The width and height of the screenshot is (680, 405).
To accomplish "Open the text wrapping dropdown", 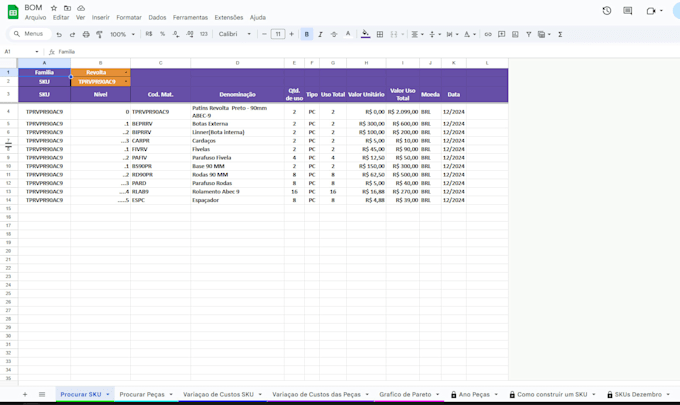I will coord(452,34).
